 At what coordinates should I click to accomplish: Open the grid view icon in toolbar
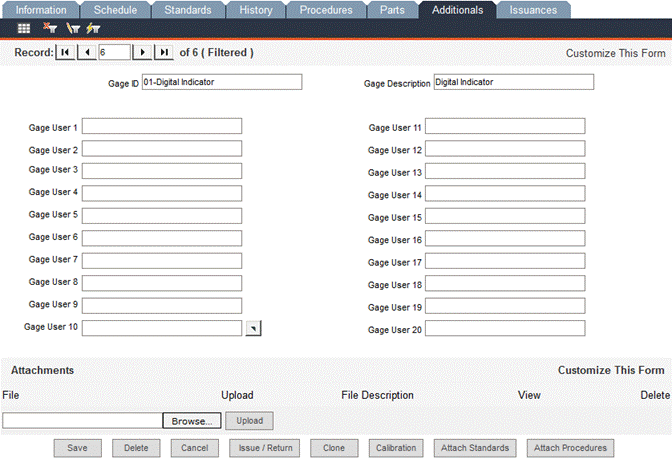pos(24,29)
